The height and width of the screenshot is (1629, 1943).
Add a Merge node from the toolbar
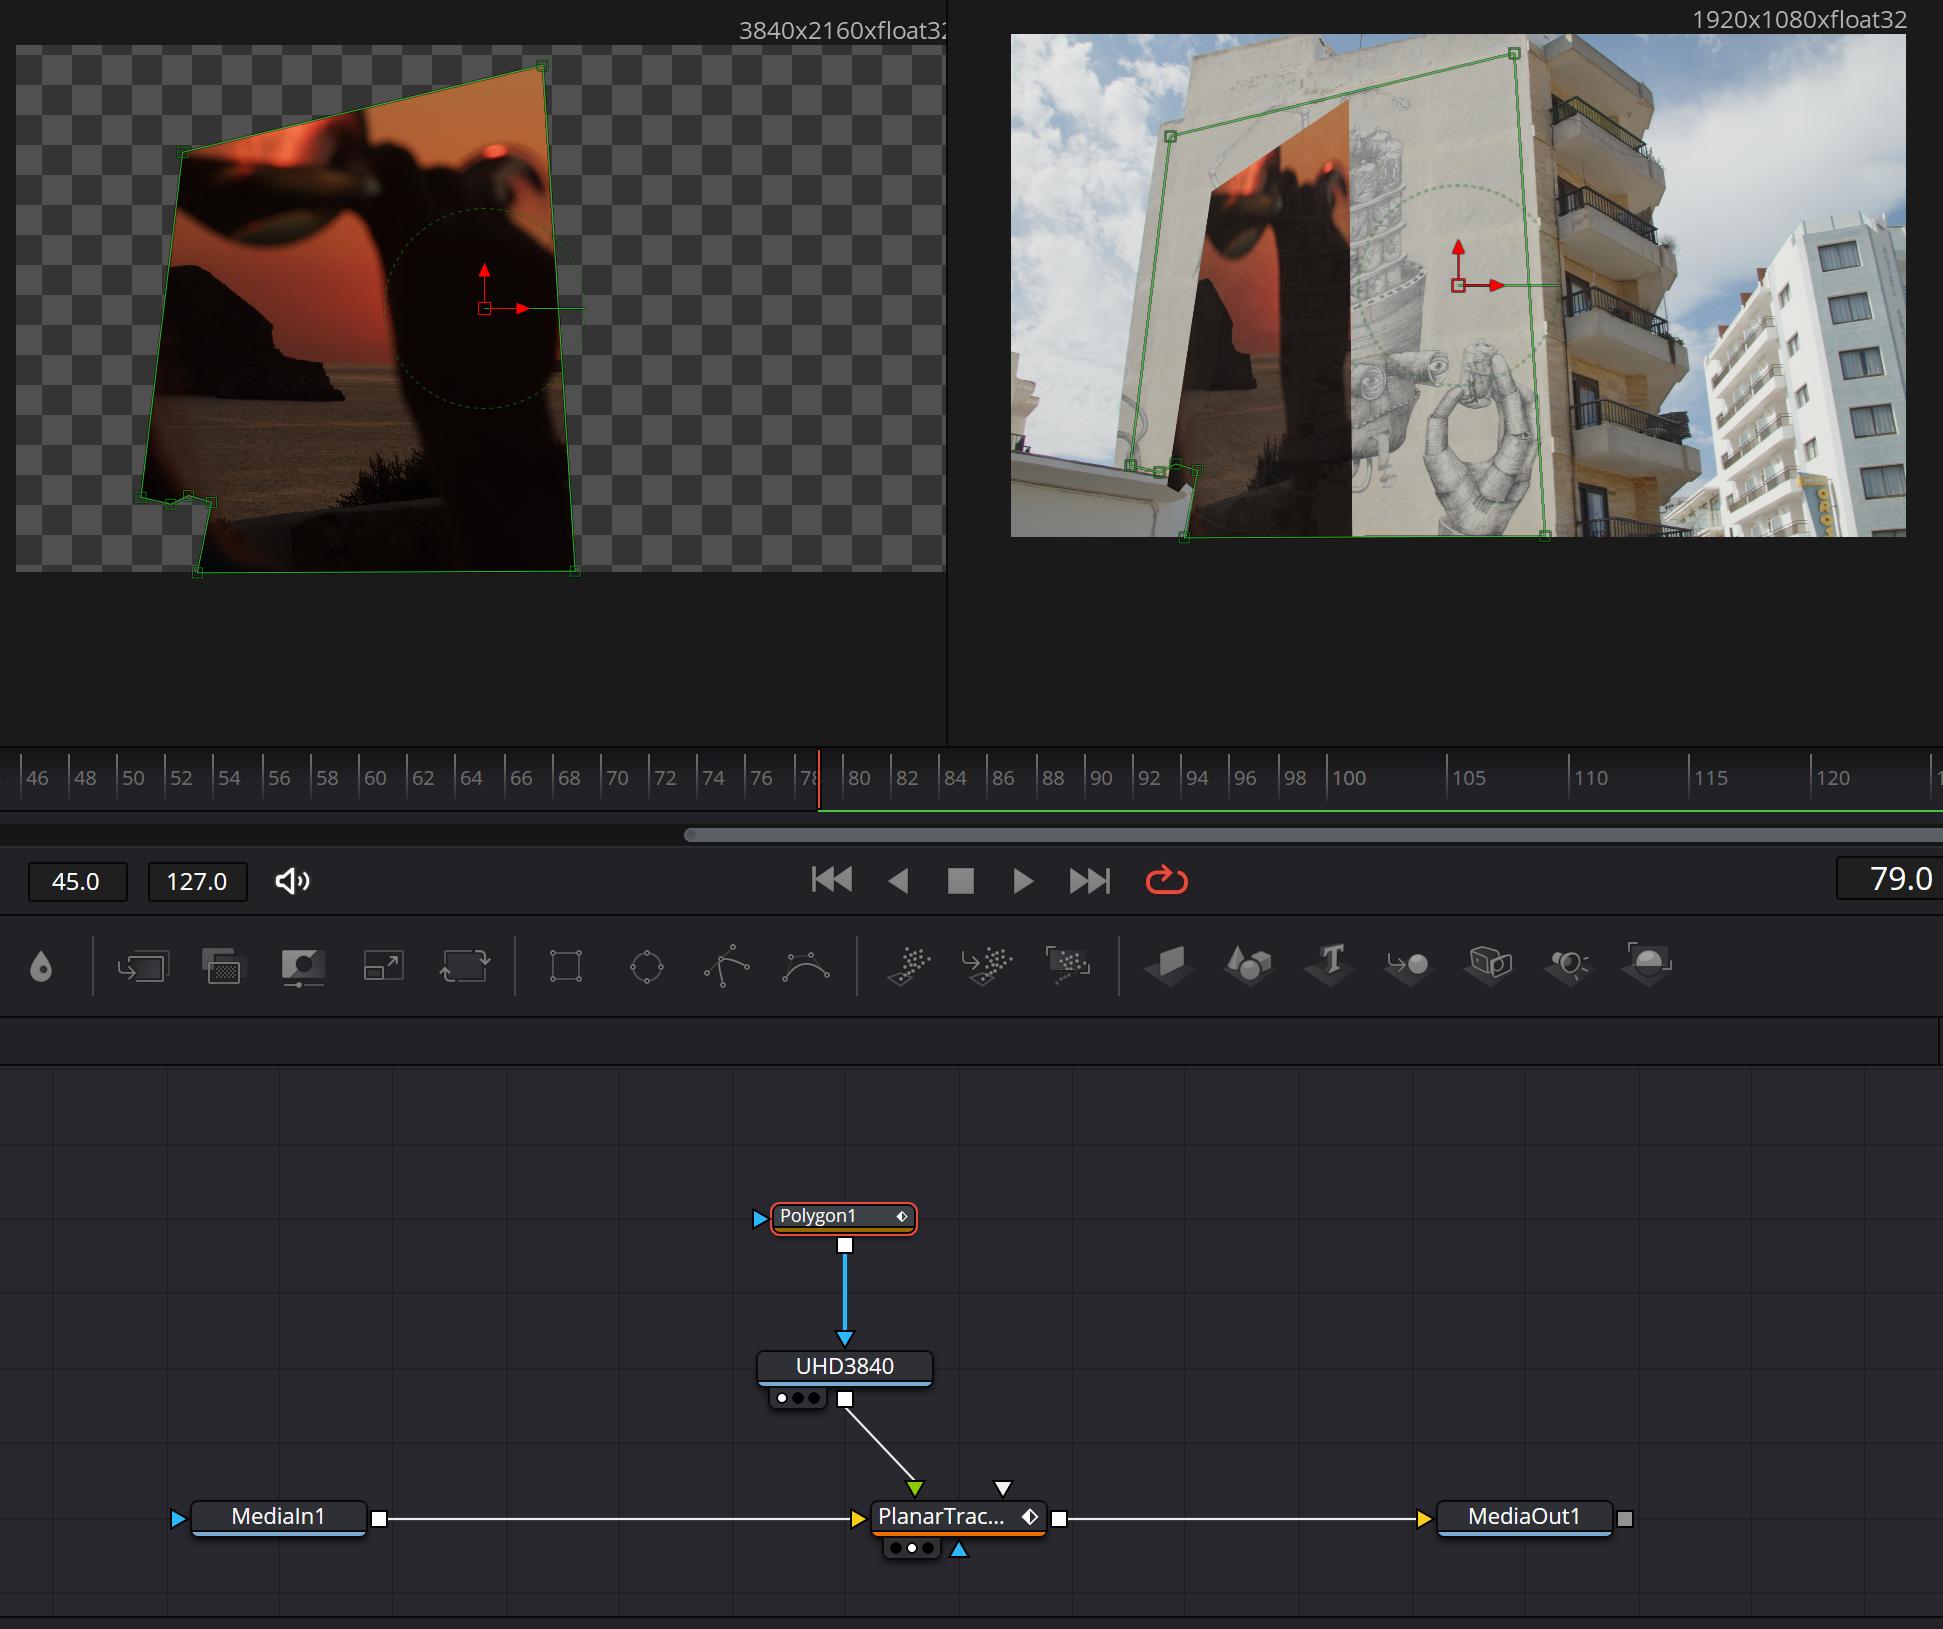(x=143, y=966)
